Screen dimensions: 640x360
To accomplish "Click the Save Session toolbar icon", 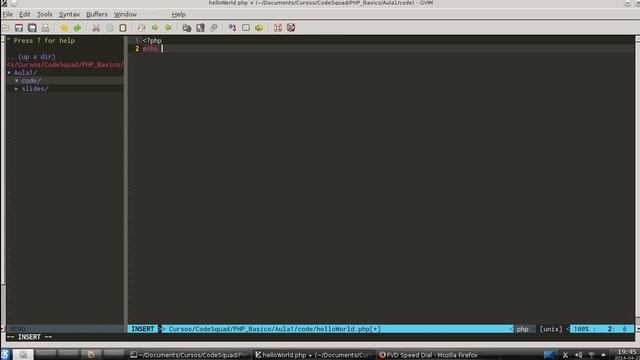I will [x=200, y=28].
